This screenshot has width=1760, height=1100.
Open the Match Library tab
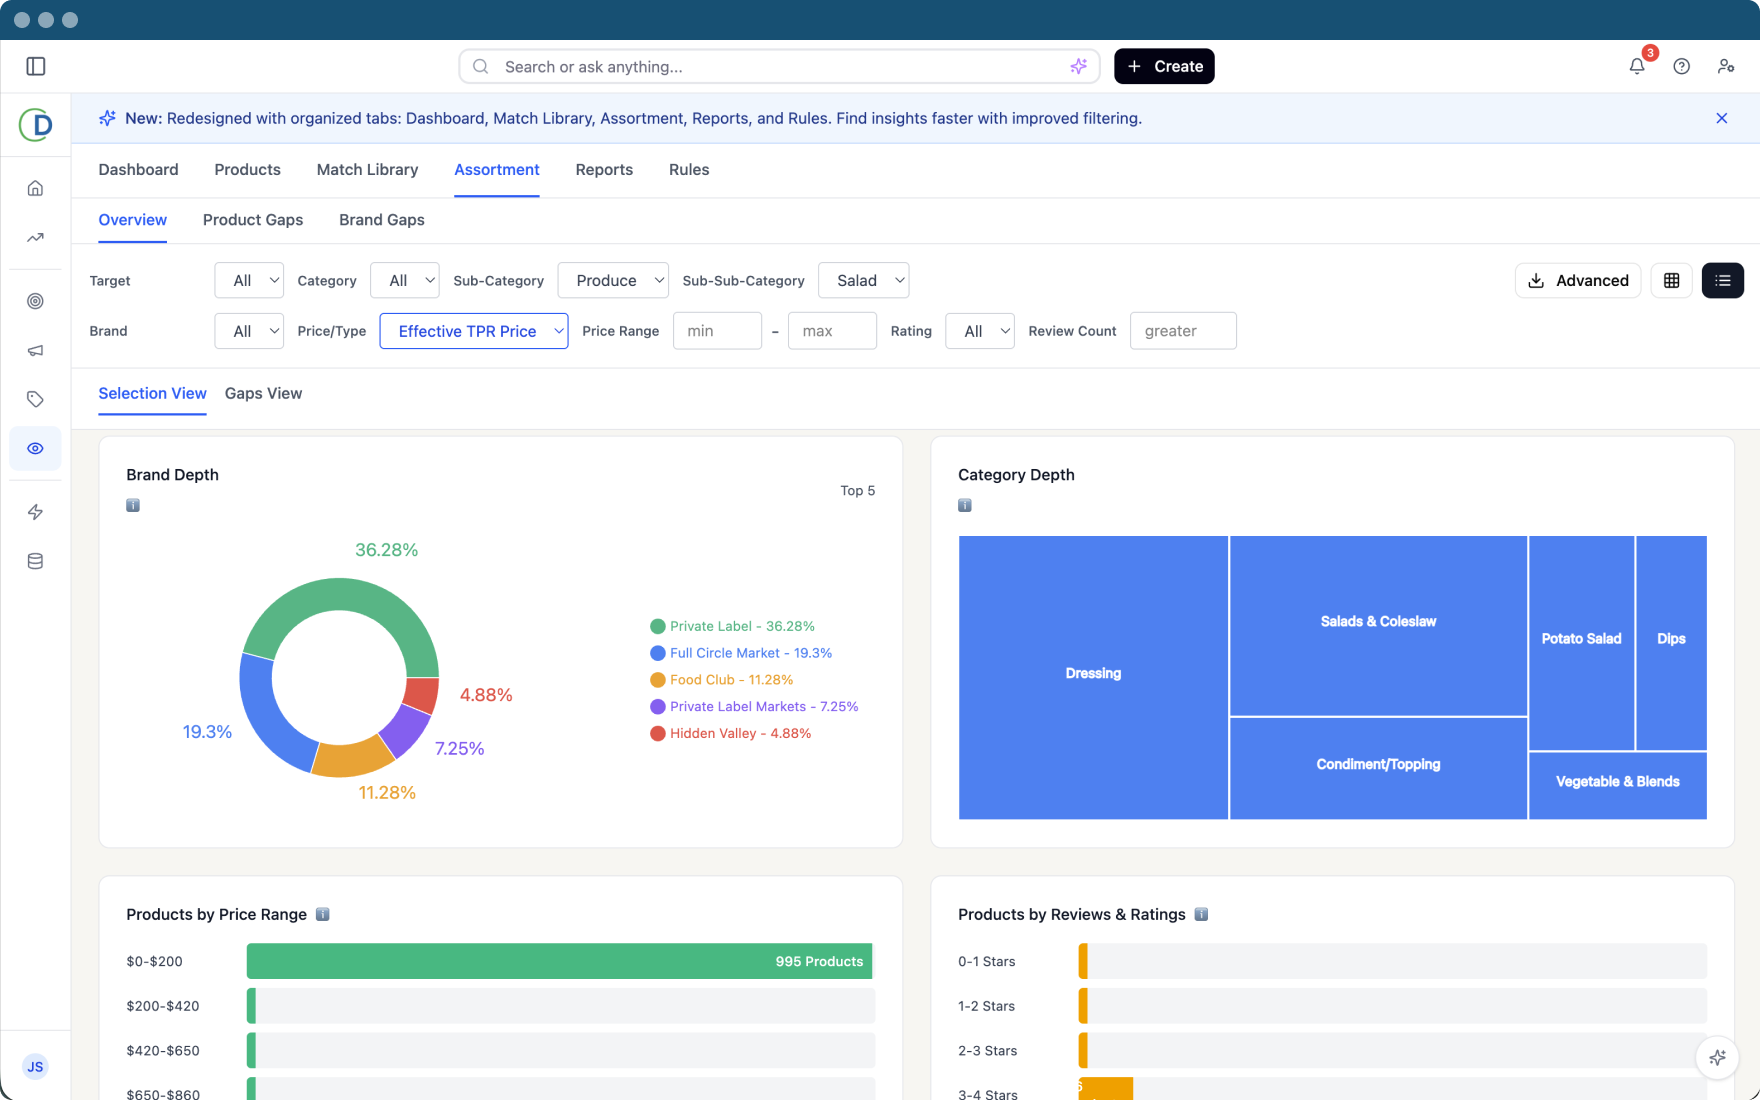pyautogui.click(x=367, y=170)
